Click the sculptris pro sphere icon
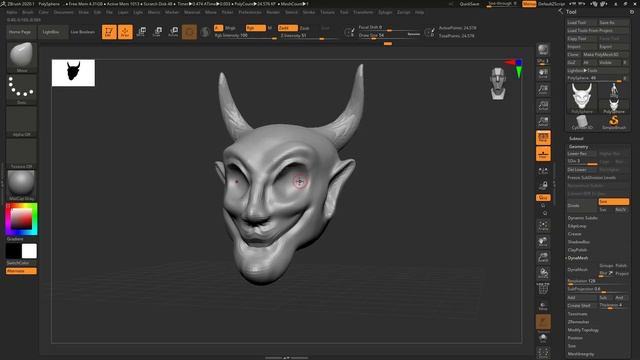This screenshot has width=640, height=360. [x=205, y=32]
